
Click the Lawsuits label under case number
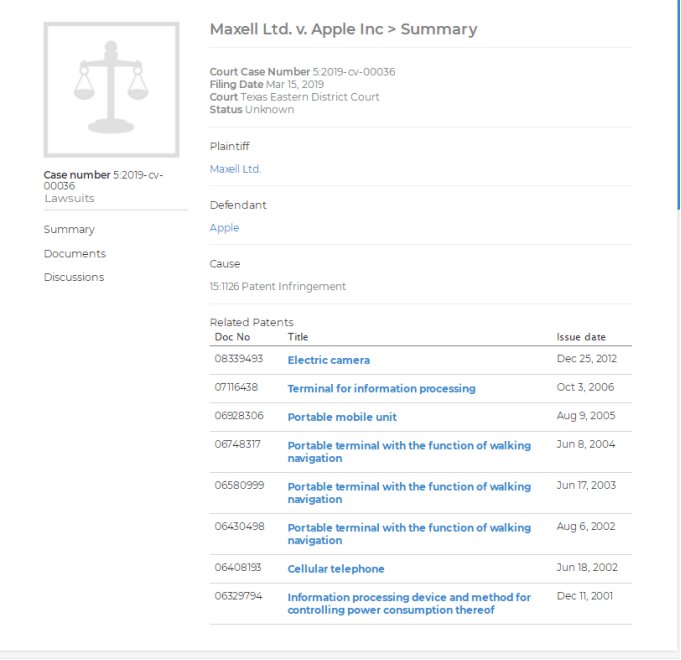[x=69, y=199]
